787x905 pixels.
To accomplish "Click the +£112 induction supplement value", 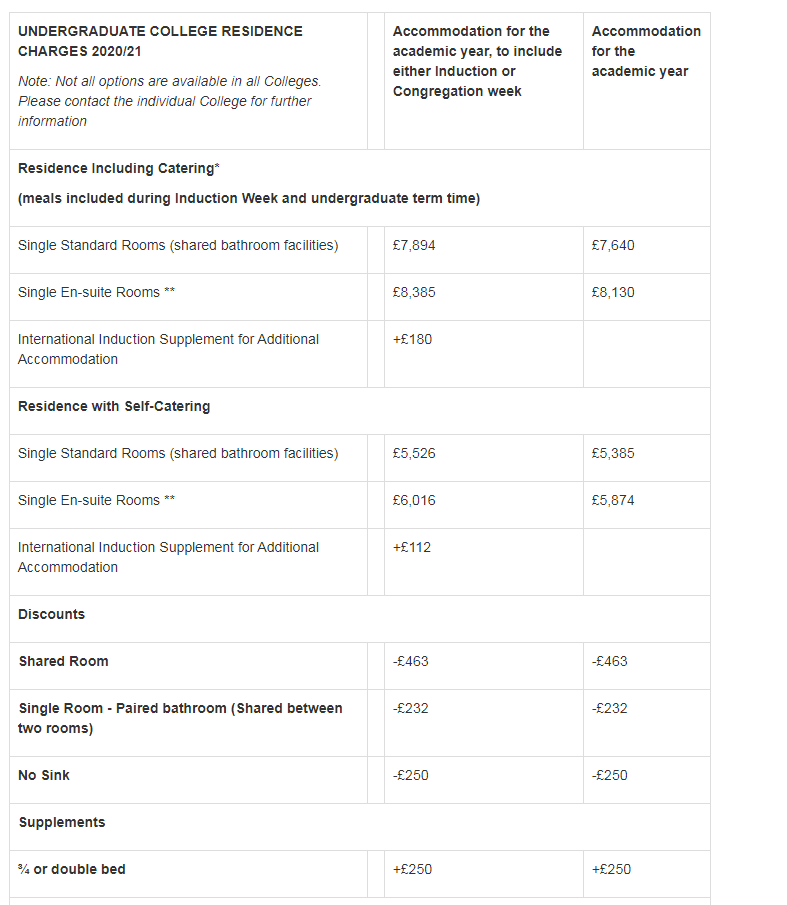I will tap(412, 548).
